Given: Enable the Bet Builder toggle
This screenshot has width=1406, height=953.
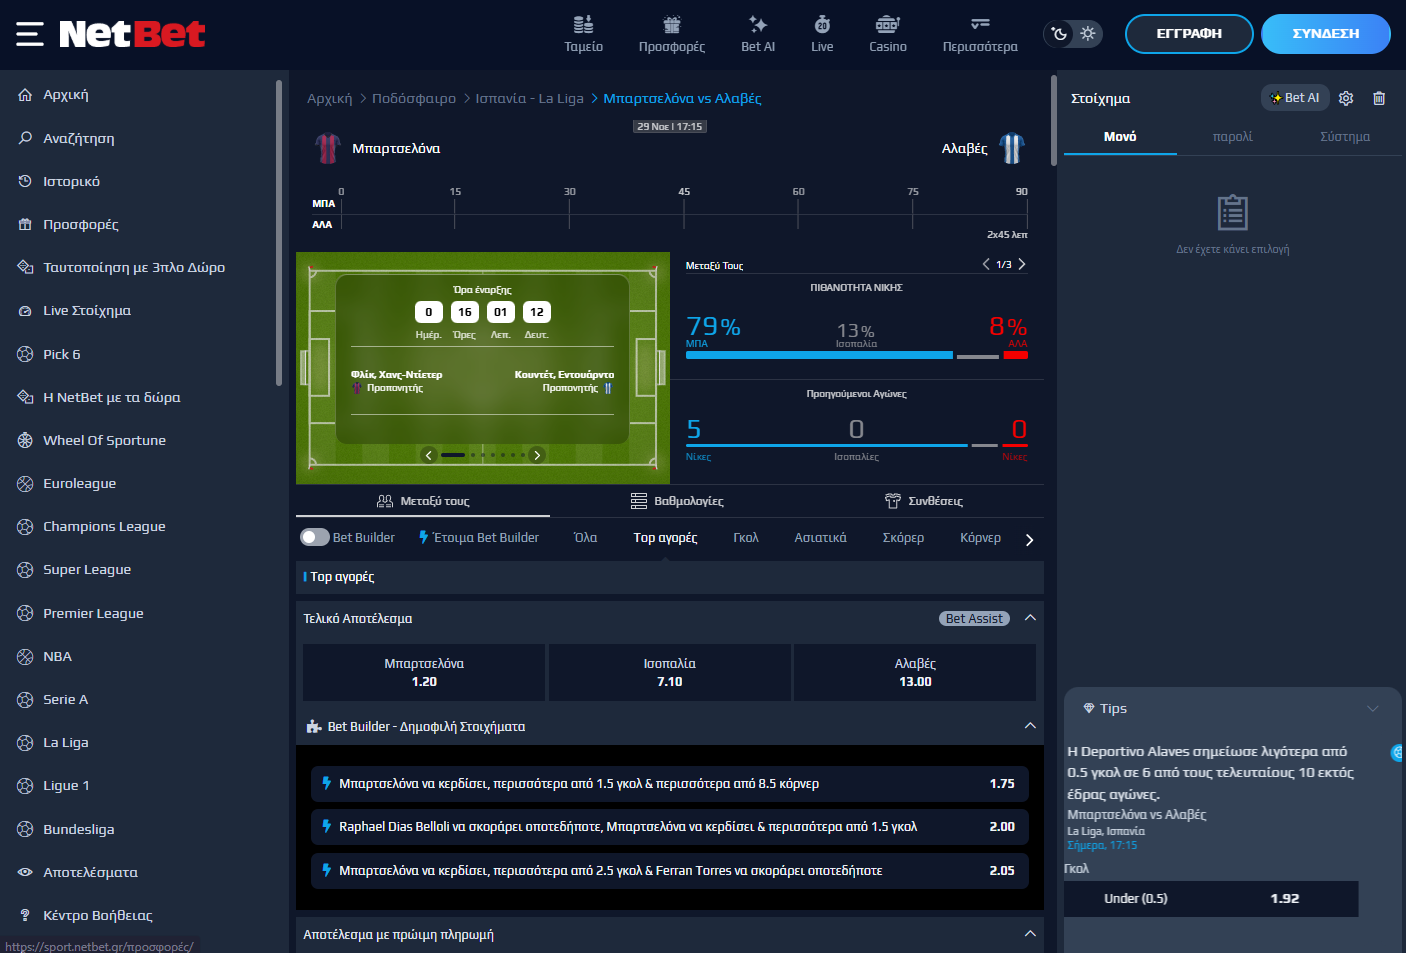Looking at the screenshot, I should point(315,537).
